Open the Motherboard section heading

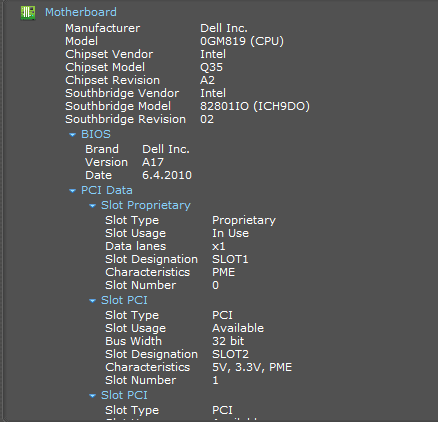81,12
